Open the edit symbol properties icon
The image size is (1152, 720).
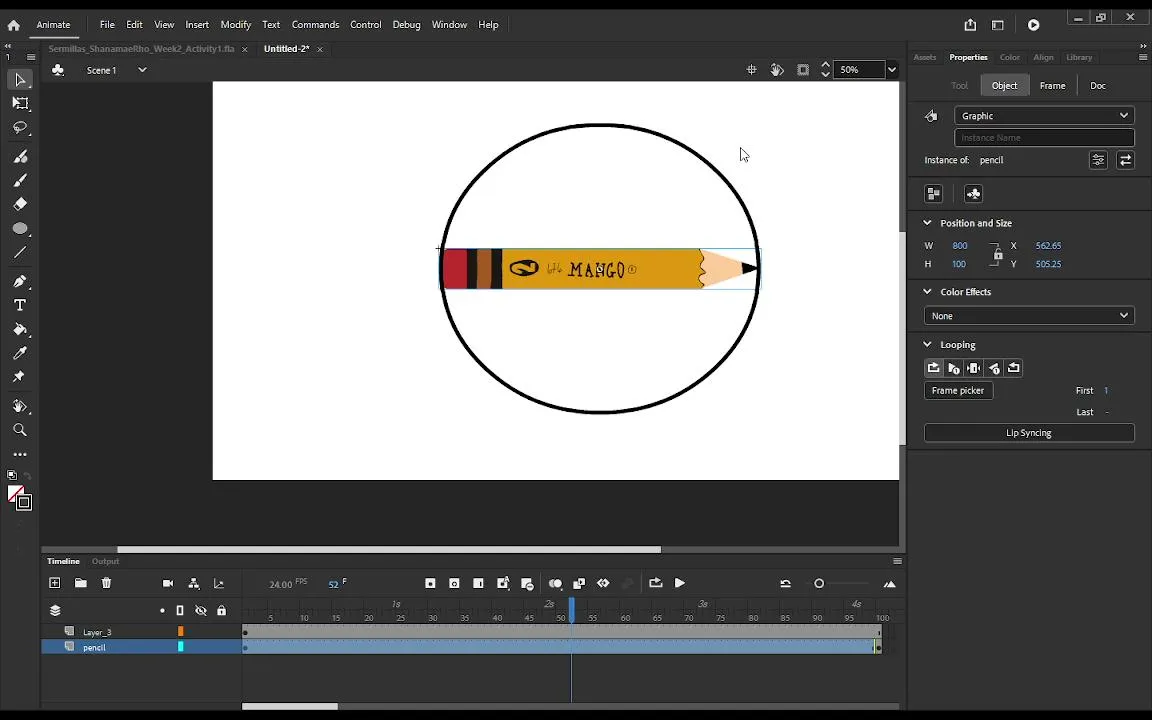click(x=1098, y=159)
